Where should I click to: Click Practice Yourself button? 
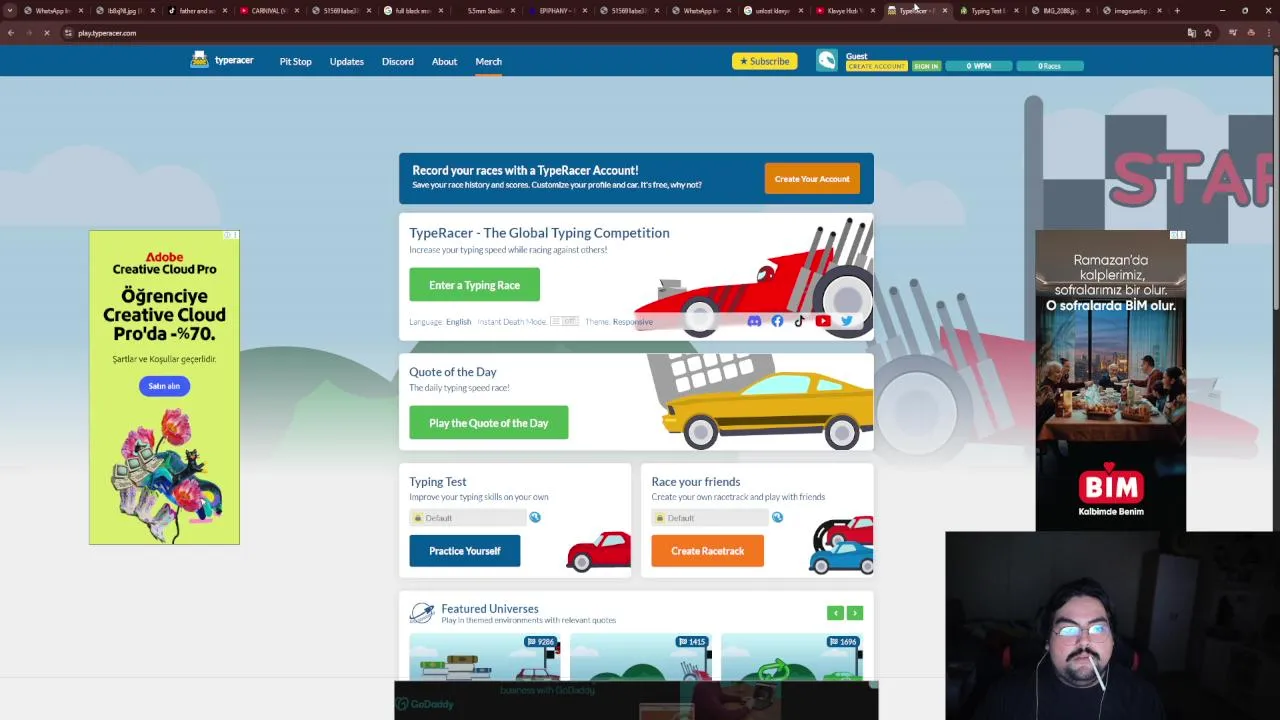(464, 551)
